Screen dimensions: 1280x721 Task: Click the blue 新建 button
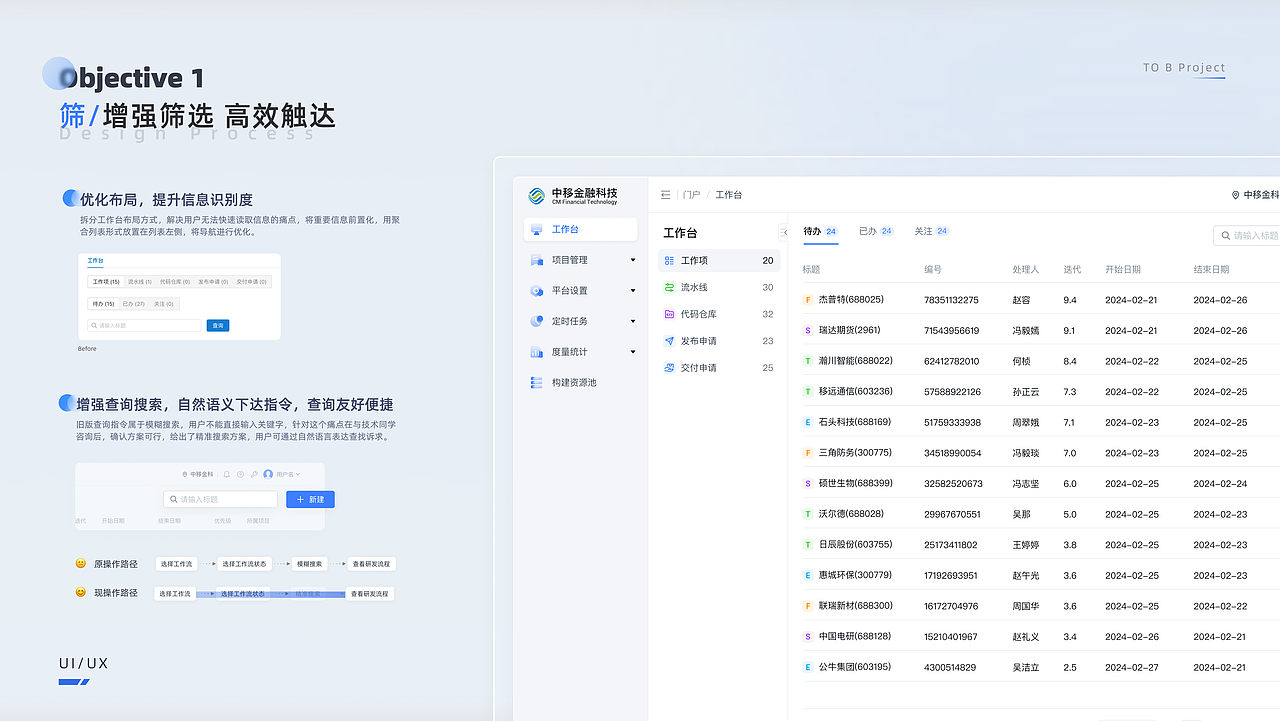point(310,499)
